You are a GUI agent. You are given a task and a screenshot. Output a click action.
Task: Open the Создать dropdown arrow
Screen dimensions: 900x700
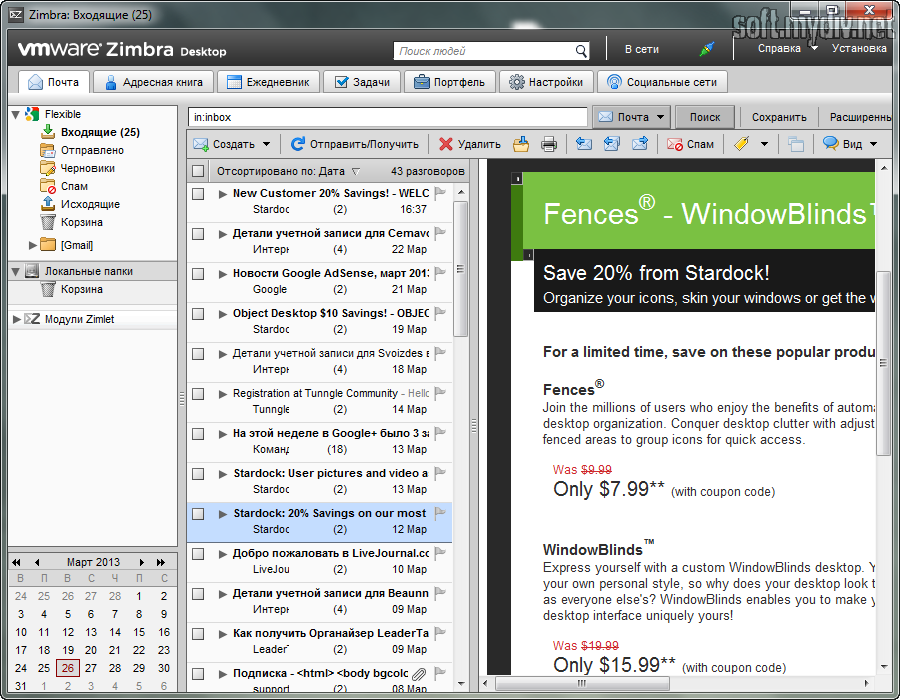[x=266, y=144]
